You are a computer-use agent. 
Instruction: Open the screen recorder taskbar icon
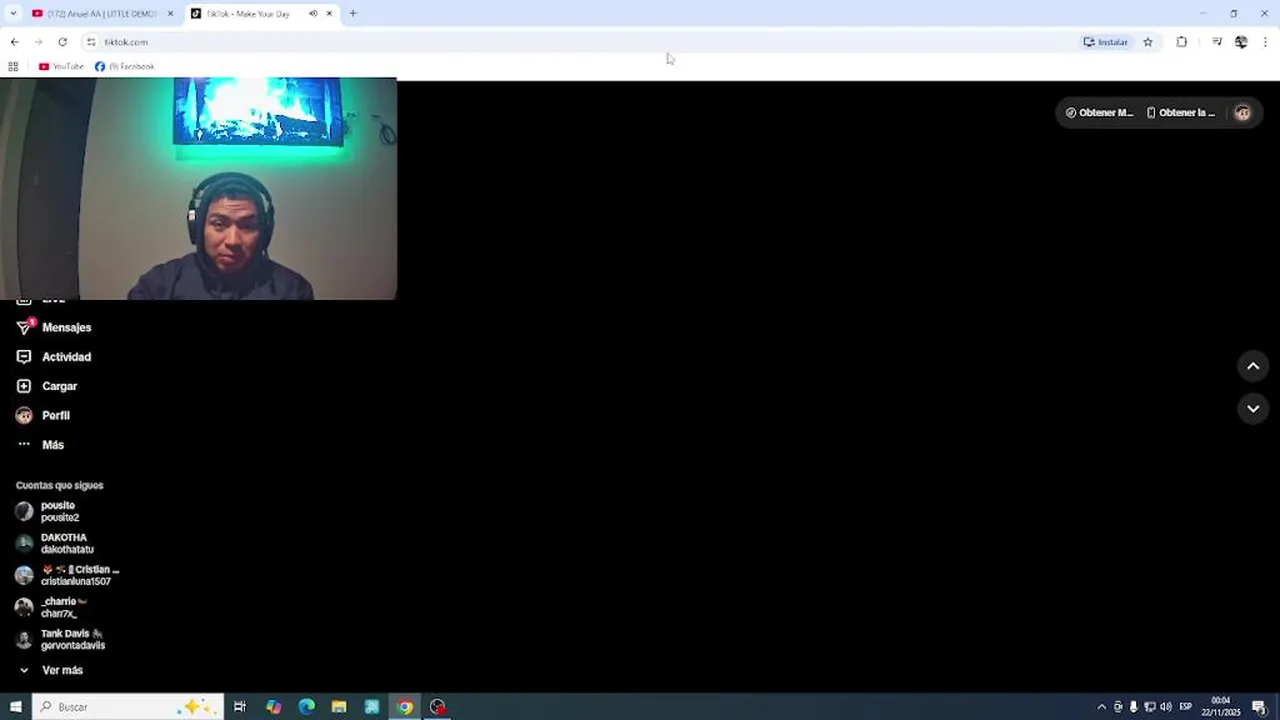[x=437, y=707]
